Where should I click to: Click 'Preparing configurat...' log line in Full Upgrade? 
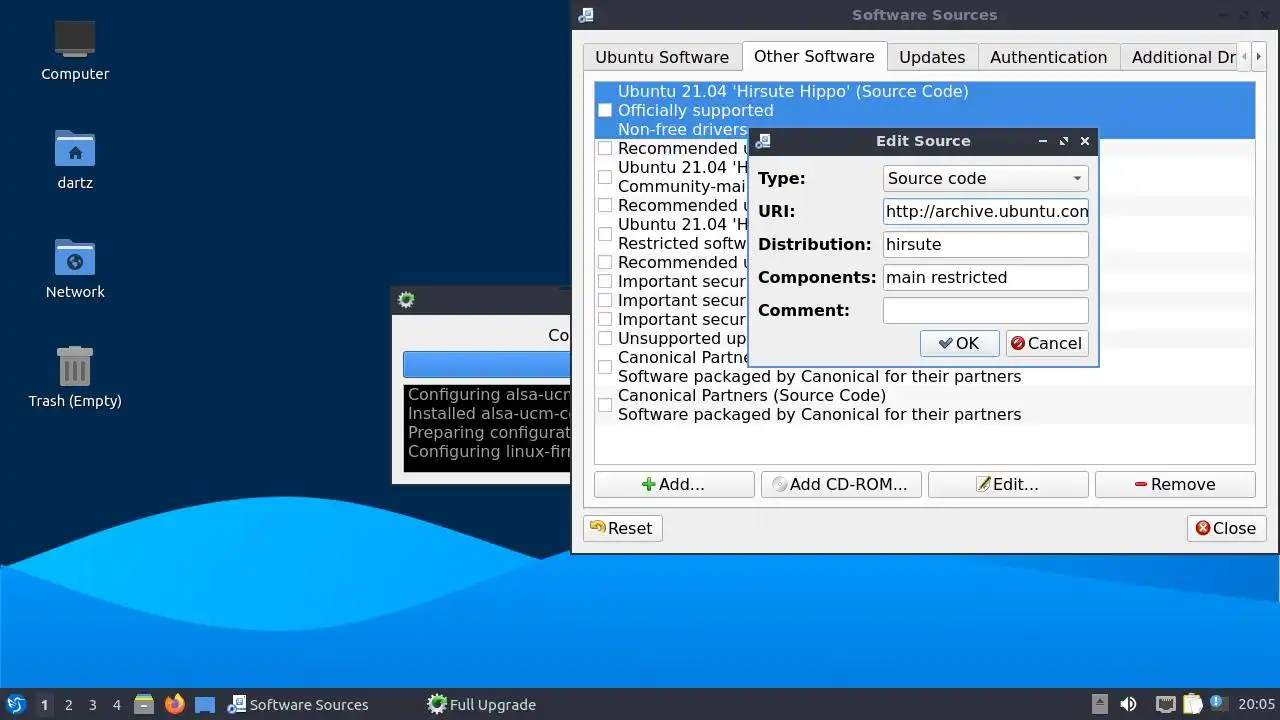(x=489, y=432)
